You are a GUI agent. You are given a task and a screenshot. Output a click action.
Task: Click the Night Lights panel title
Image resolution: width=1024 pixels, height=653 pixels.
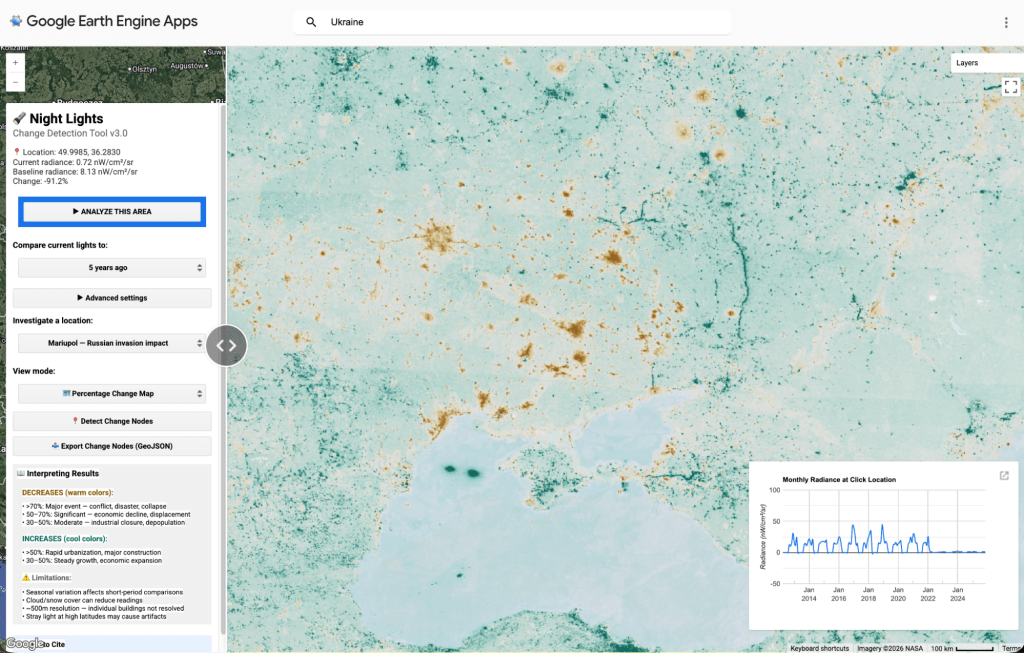[58, 118]
